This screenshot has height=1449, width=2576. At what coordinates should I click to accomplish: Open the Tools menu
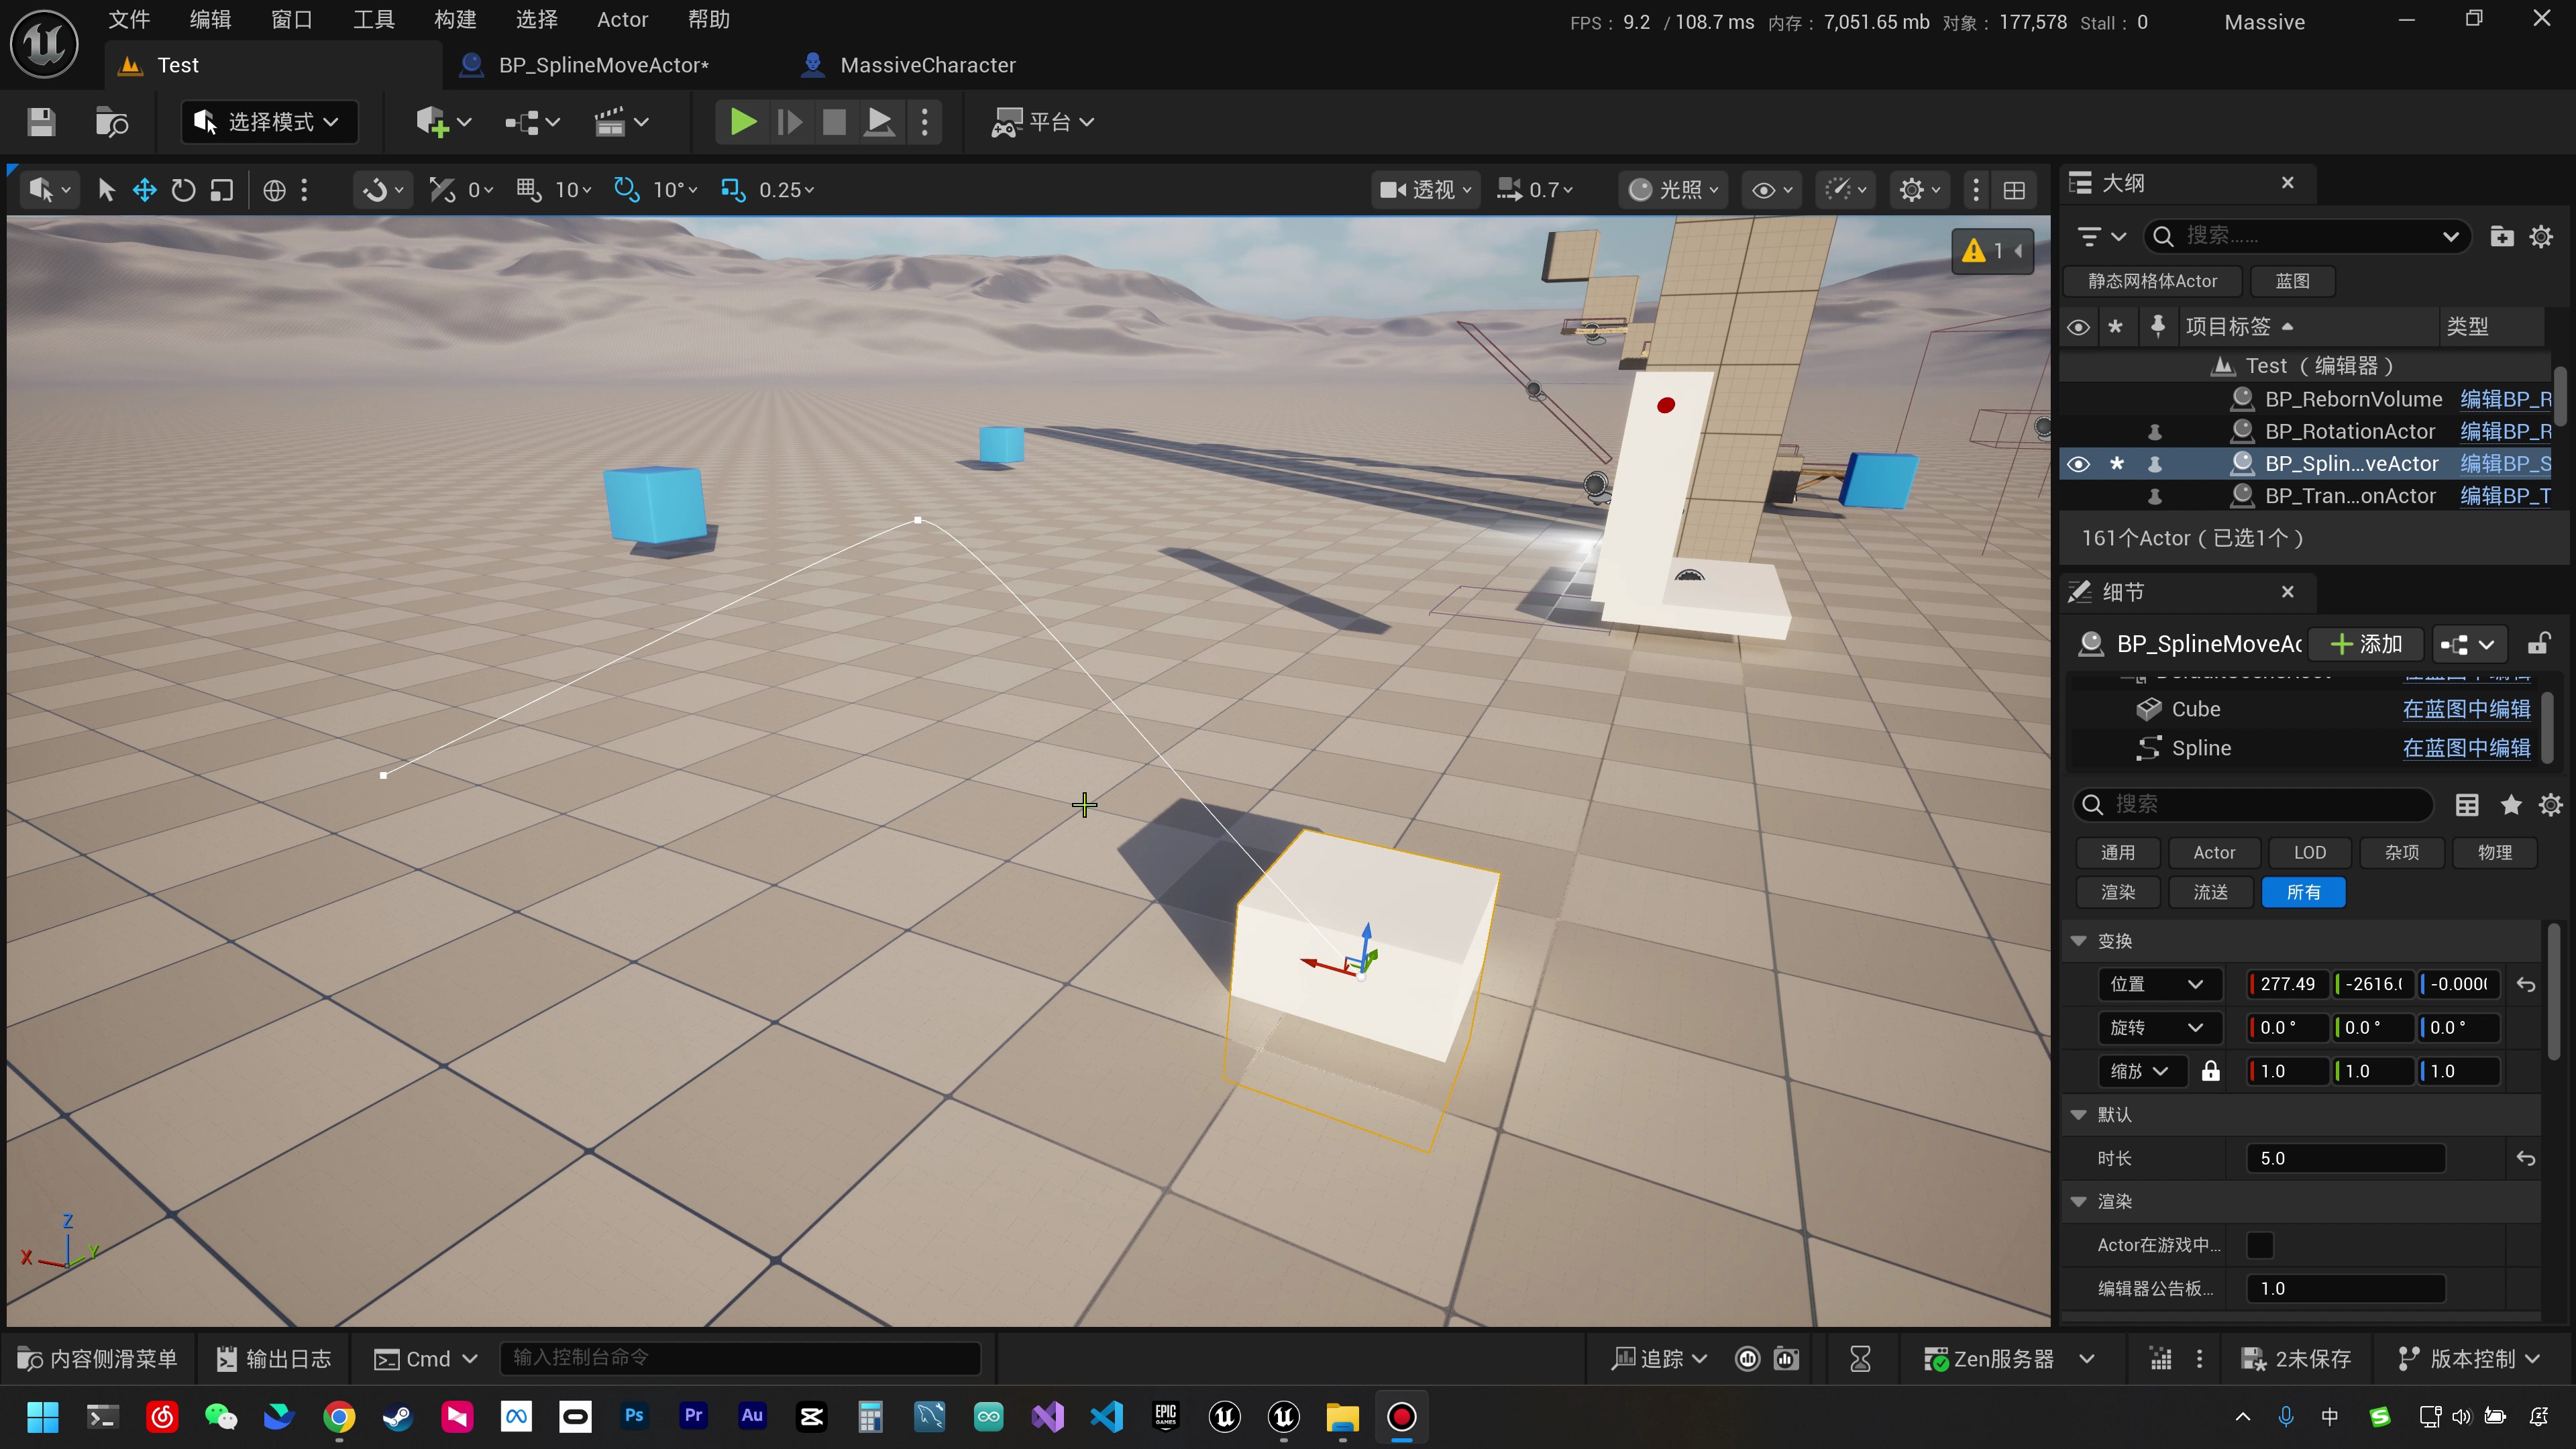[x=374, y=20]
